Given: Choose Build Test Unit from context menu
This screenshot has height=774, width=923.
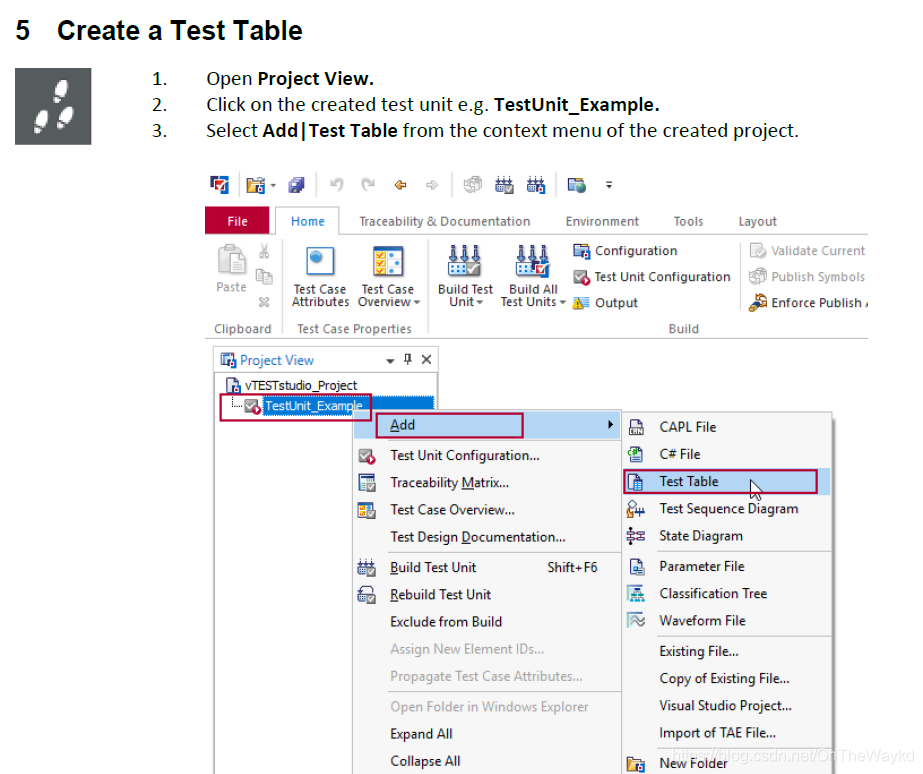Looking at the screenshot, I should click(x=487, y=567).
